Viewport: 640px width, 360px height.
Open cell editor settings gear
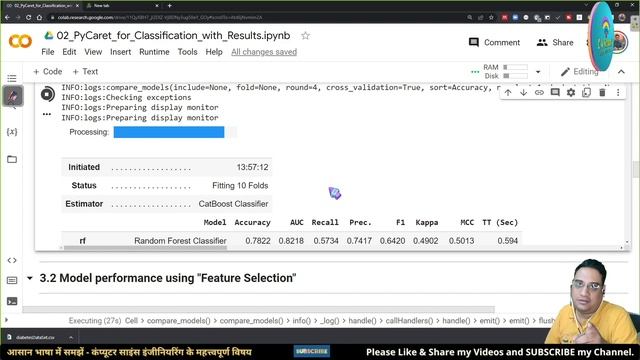tap(571, 93)
